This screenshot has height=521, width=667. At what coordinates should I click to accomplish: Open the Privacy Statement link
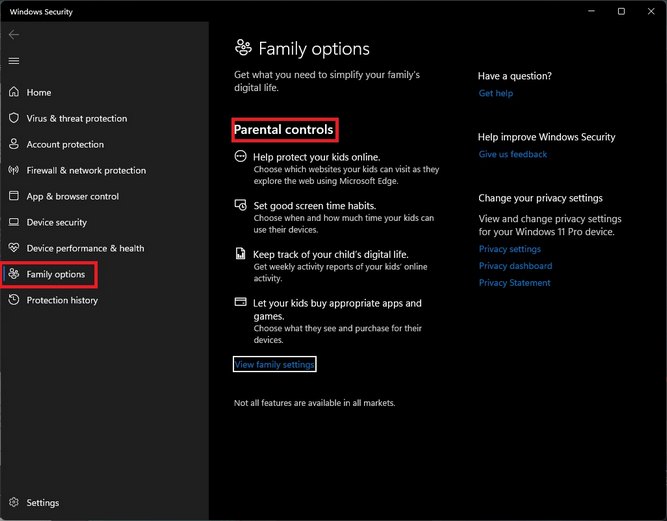[514, 283]
